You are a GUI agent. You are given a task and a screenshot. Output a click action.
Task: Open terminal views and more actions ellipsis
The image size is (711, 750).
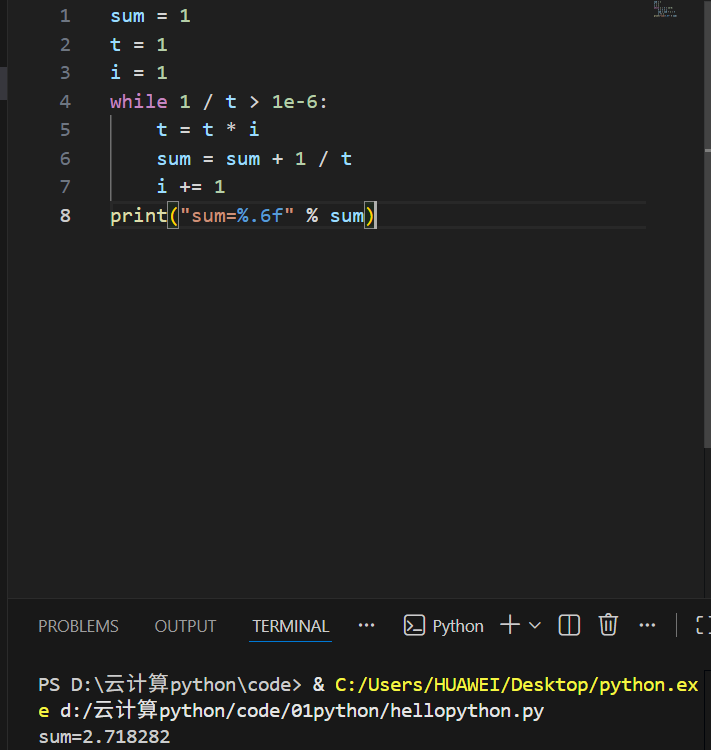pos(647,625)
